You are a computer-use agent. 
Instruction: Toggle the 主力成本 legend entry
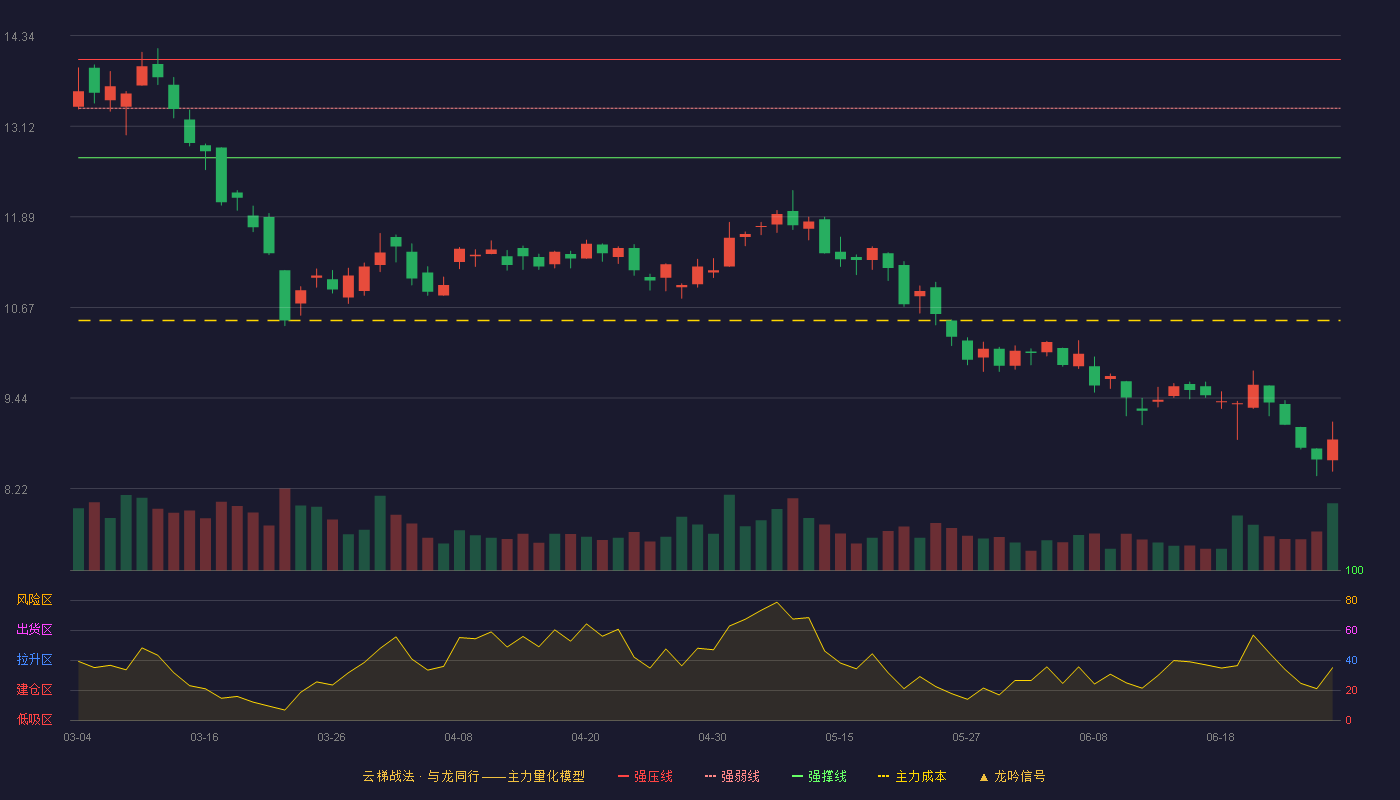[x=912, y=776]
